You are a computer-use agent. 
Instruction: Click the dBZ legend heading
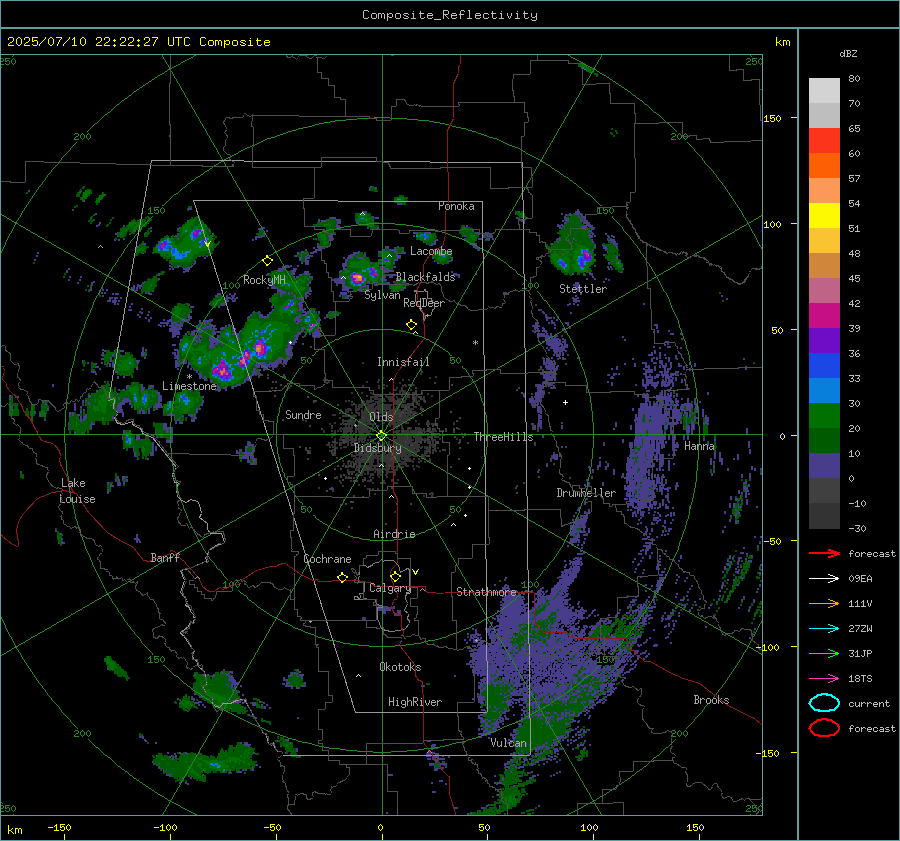click(x=848, y=53)
